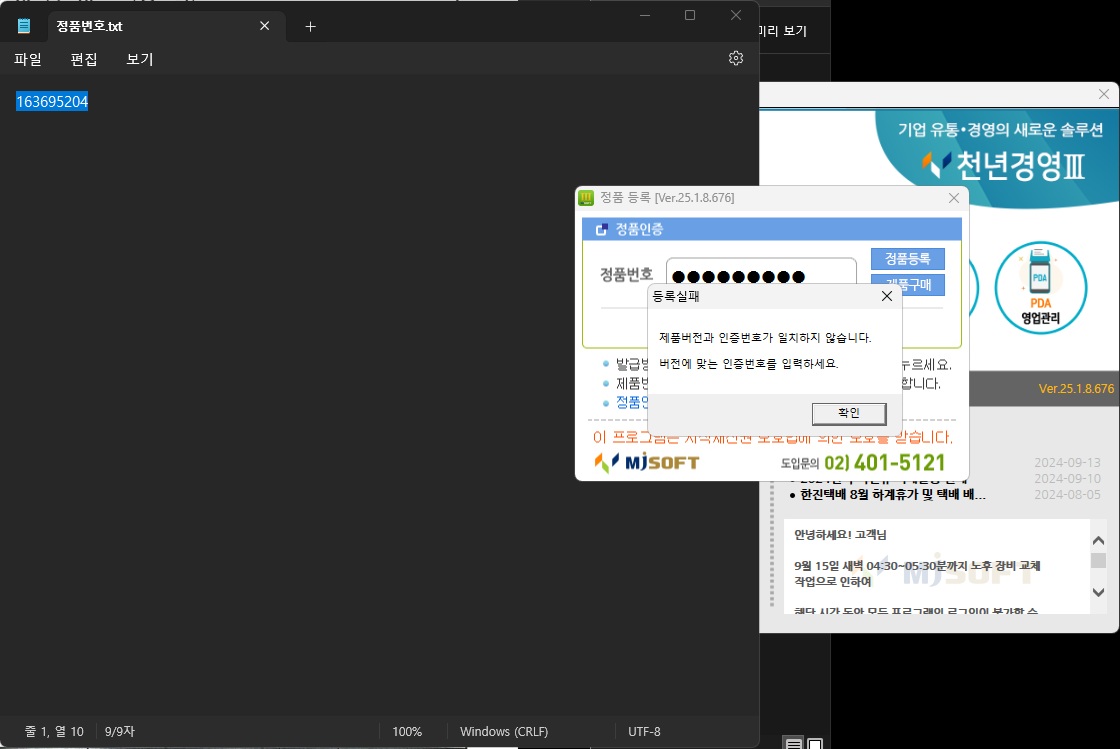The width and height of the screenshot is (1120, 749).
Task: Open the 보기 menu
Action: [x=139, y=59]
